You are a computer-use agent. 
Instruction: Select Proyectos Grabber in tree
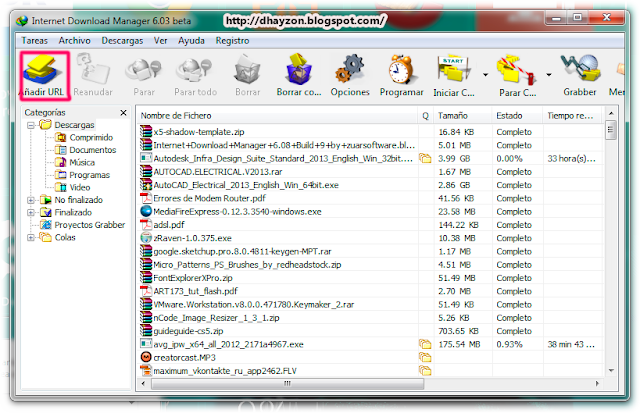pos(90,225)
